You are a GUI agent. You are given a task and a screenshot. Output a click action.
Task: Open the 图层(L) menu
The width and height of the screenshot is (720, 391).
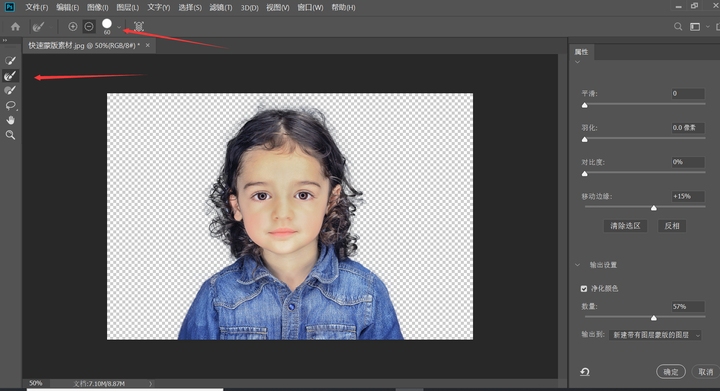pos(128,7)
